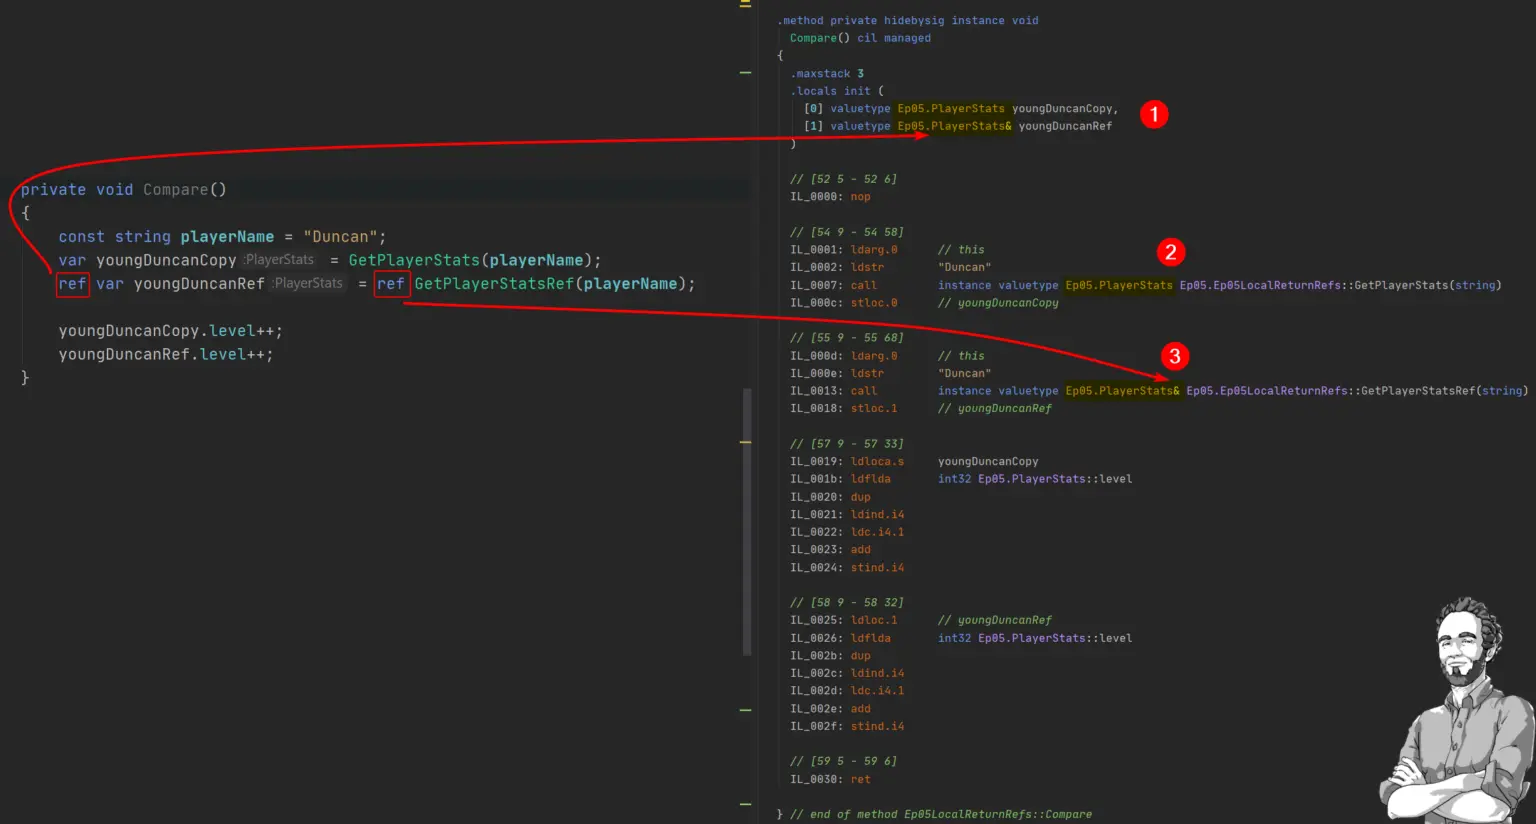Image resolution: width=1536 pixels, height=824 pixels.
Task: Click the red circular badge numbered 1
Action: pyautogui.click(x=1155, y=115)
